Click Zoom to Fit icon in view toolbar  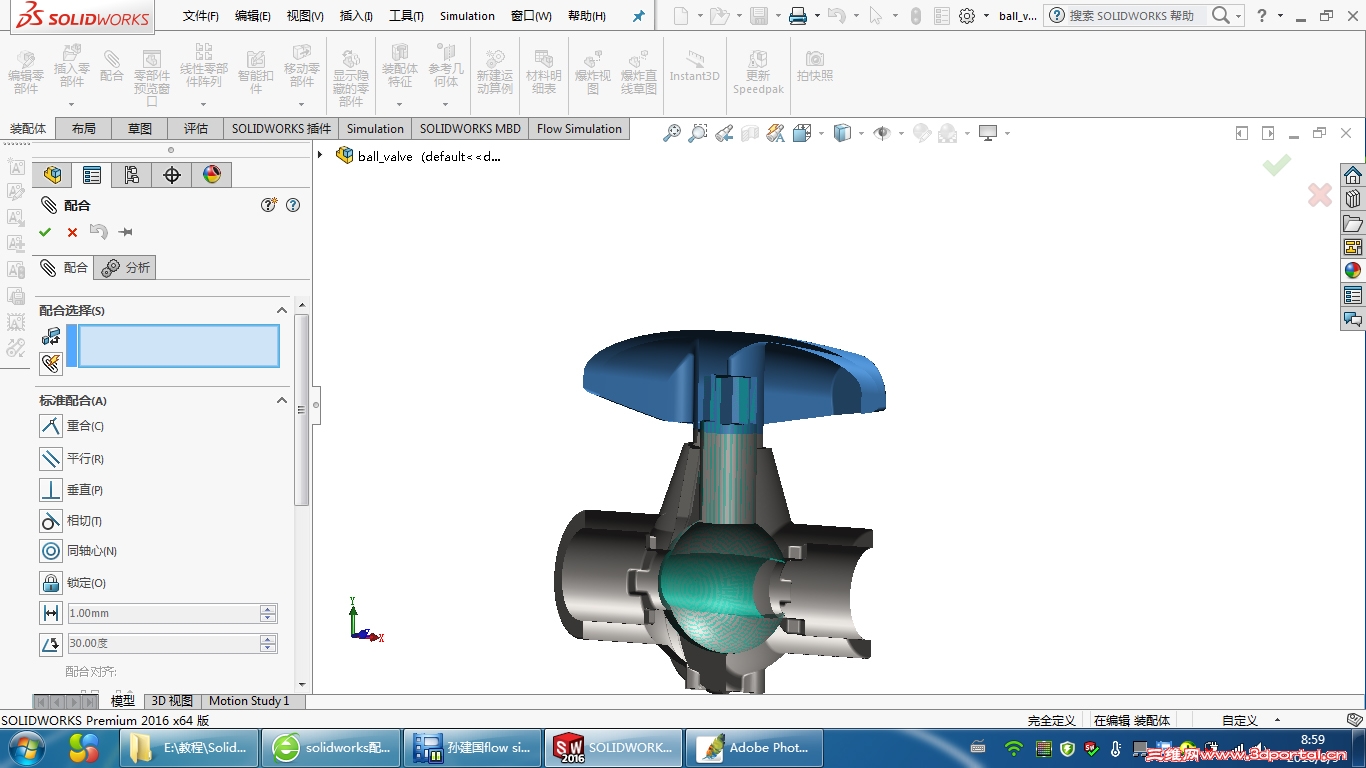coord(672,133)
